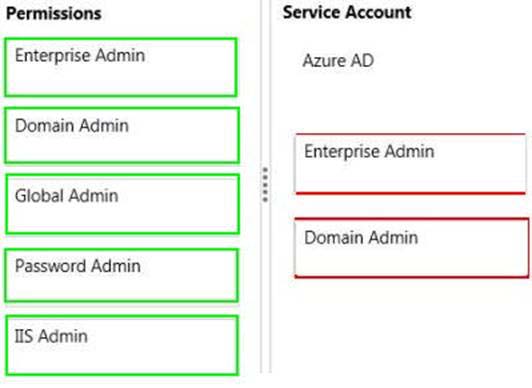Click the Service Account column heading
Image resolution: width=532 pixels, height=388 pixels.
coord(347,13)
